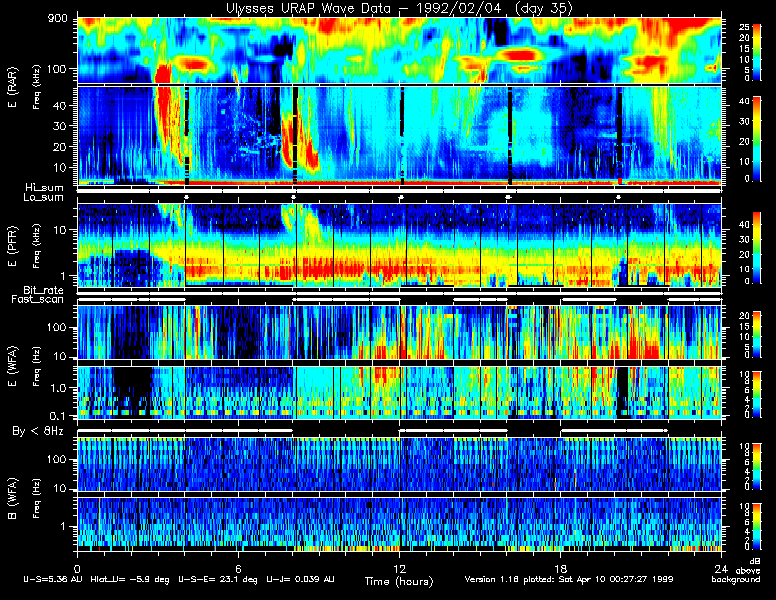The image size is (776, 600).
Task: Click the 'U-S=5.36 AU' footer value
Action: tap(53, 579)
